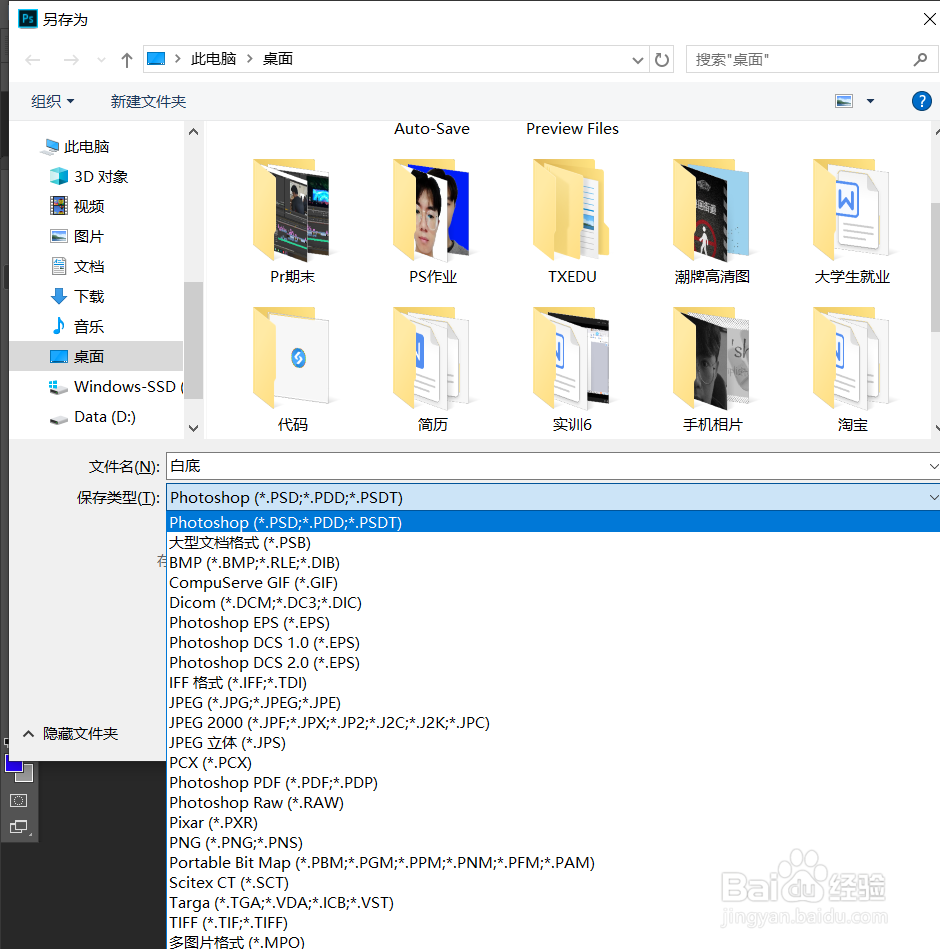Screen dimensions: 940x949
Task: Choose JPEG 2000 format
Action: [x=553, y=723]
